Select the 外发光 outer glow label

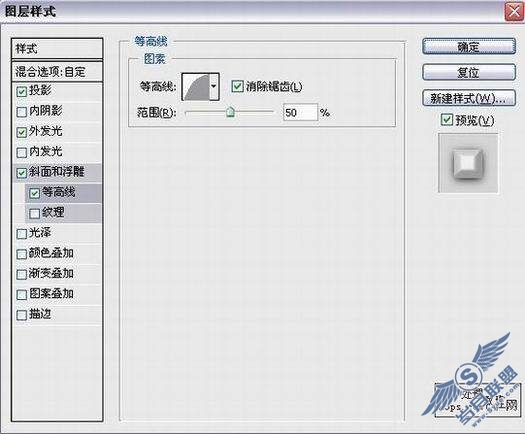(46, 131)
